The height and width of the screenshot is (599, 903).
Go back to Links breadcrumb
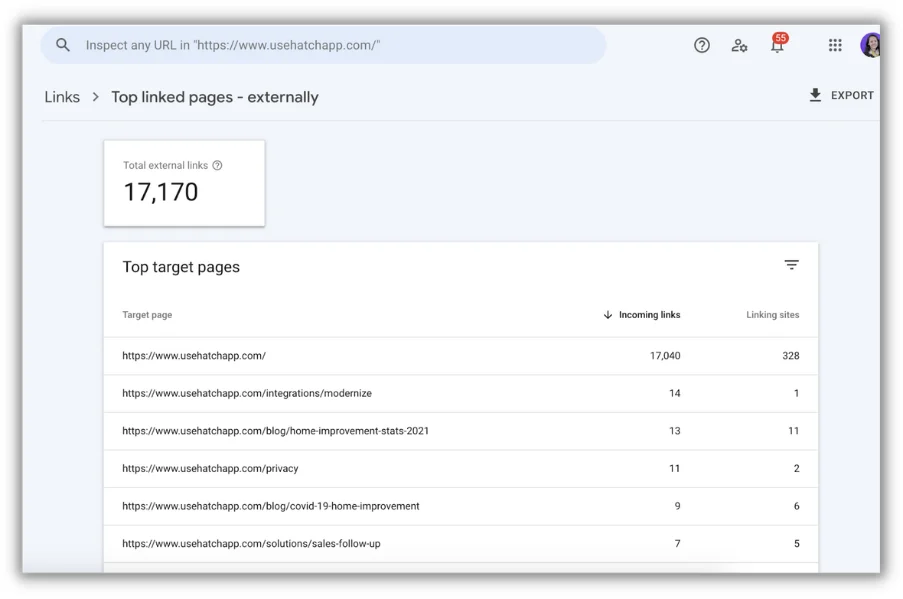(x=62, y=97)
